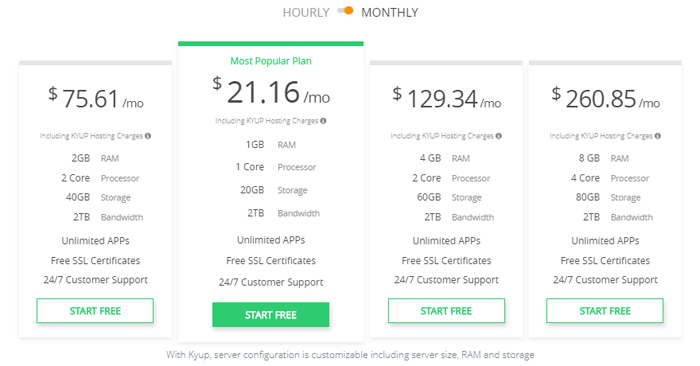
Task: Start free on the $129.34 plan
Action: point(446,311)
